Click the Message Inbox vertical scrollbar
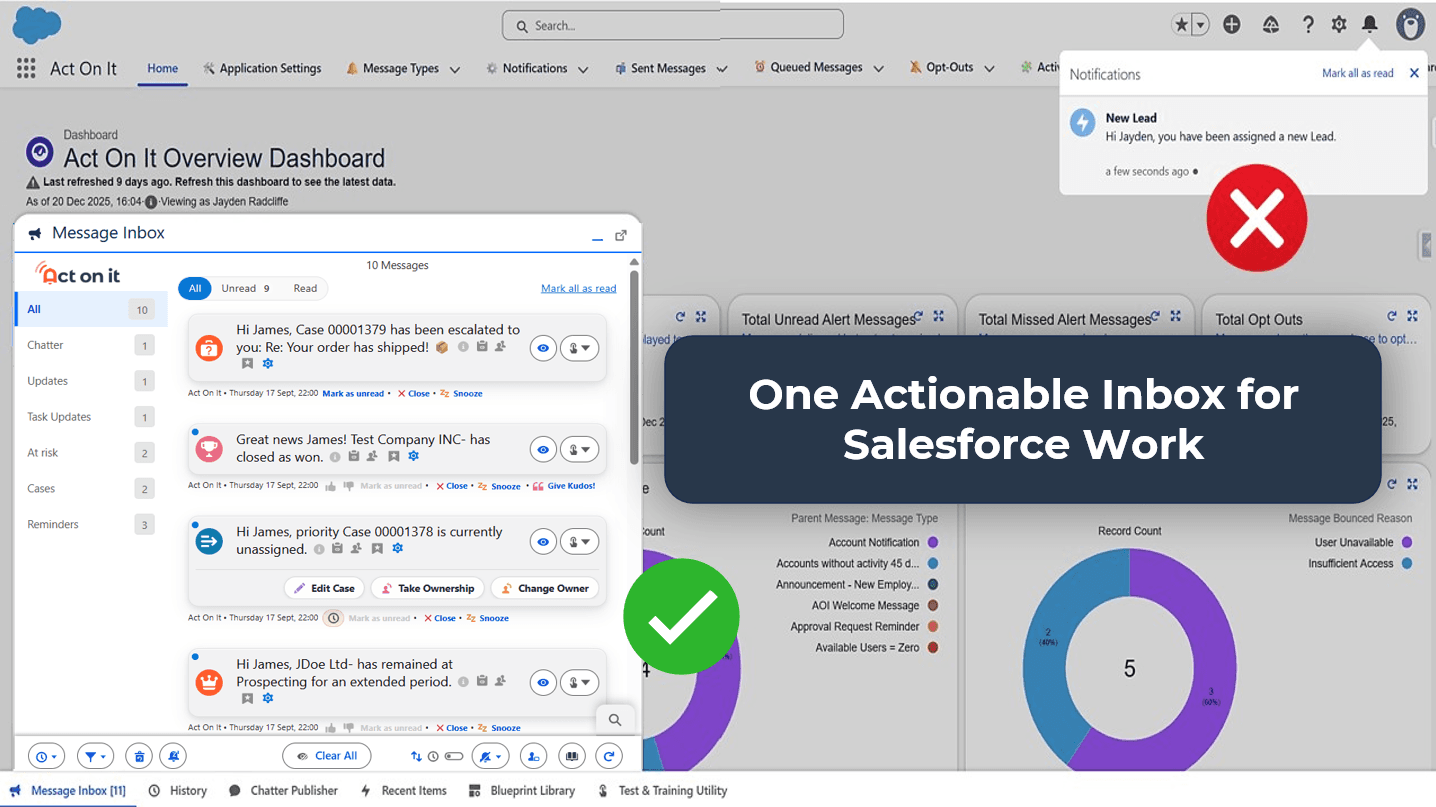 634,368
